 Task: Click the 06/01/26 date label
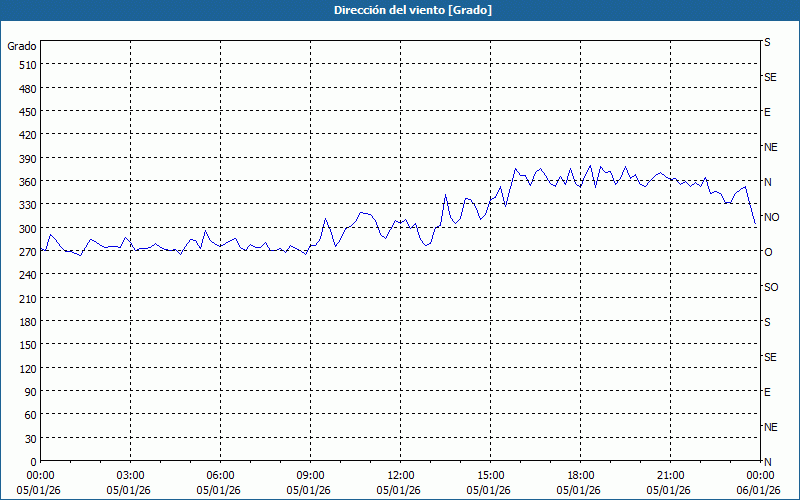[759, 490]
